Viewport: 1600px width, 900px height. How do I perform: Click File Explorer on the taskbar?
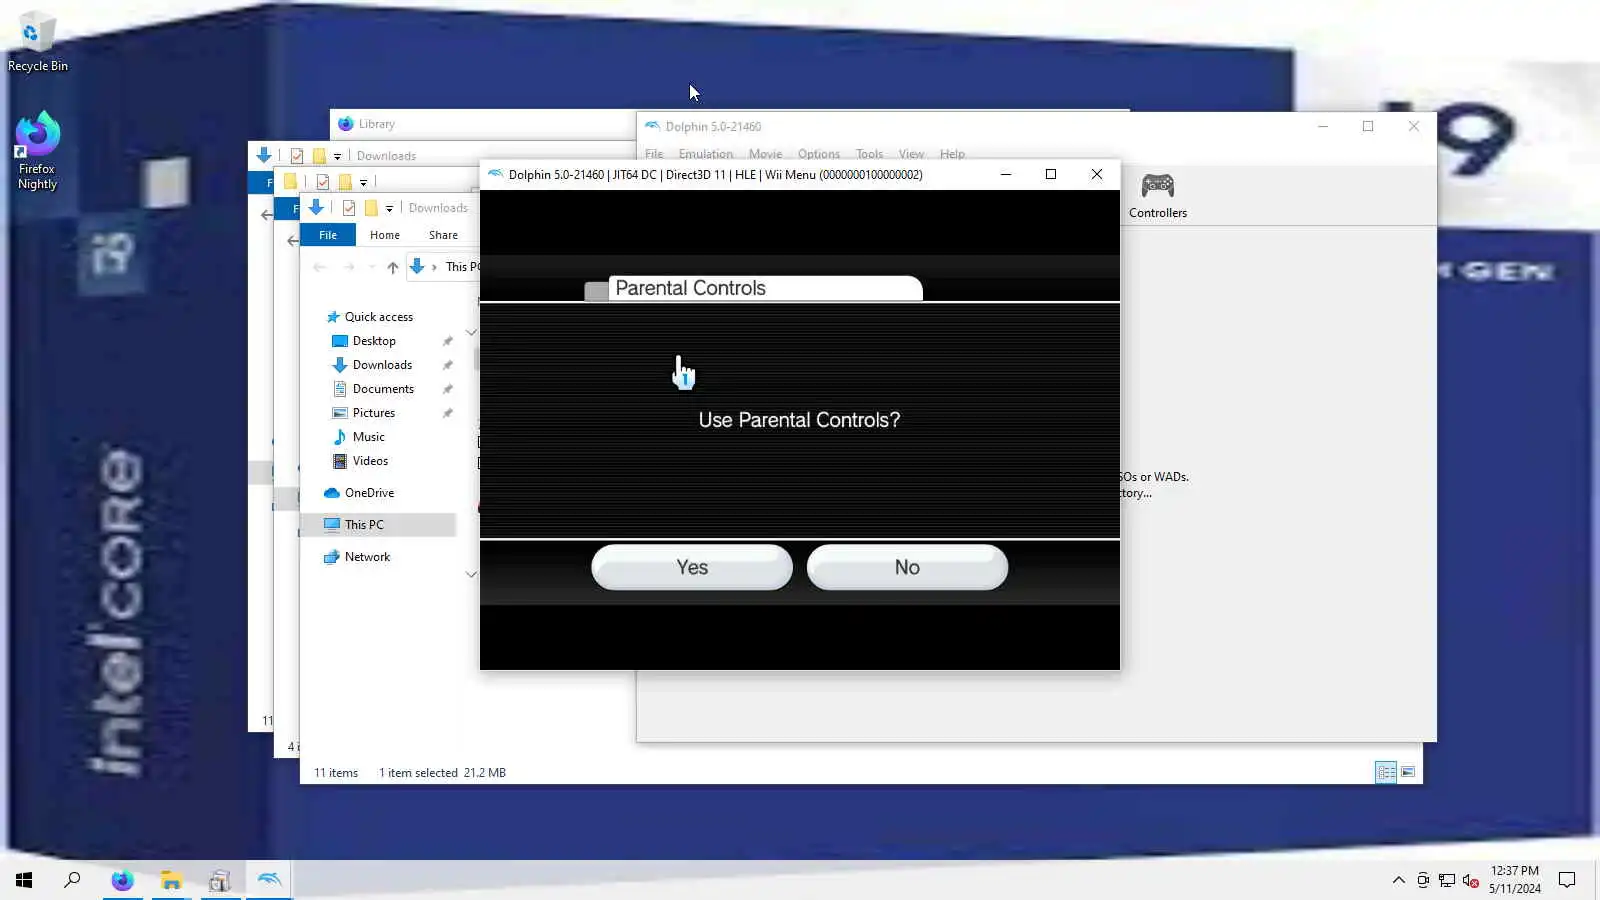(x=171, y=880)
